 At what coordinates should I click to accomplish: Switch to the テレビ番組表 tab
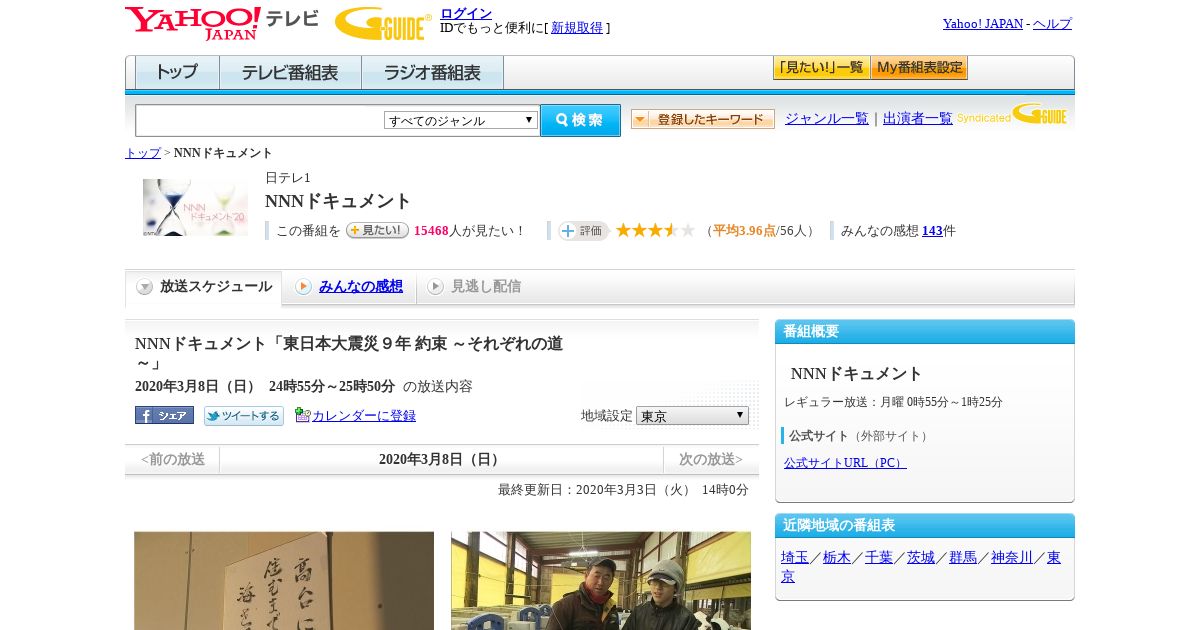[x=290, y=73]
